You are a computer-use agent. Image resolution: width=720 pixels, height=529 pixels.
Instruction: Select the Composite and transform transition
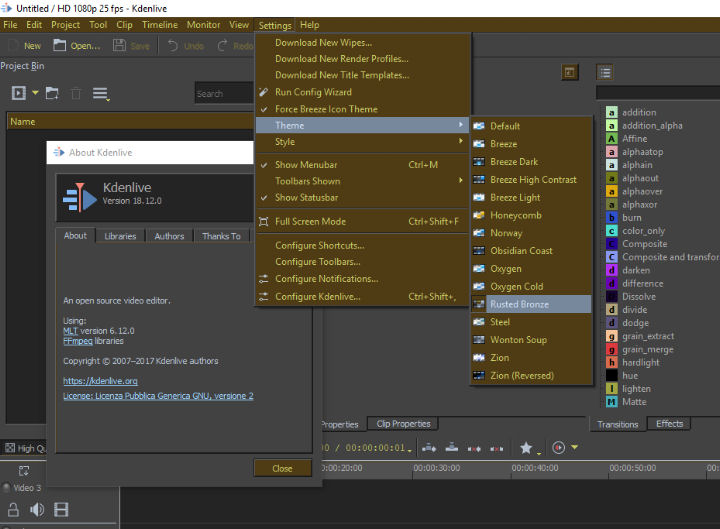pos(663,257)
